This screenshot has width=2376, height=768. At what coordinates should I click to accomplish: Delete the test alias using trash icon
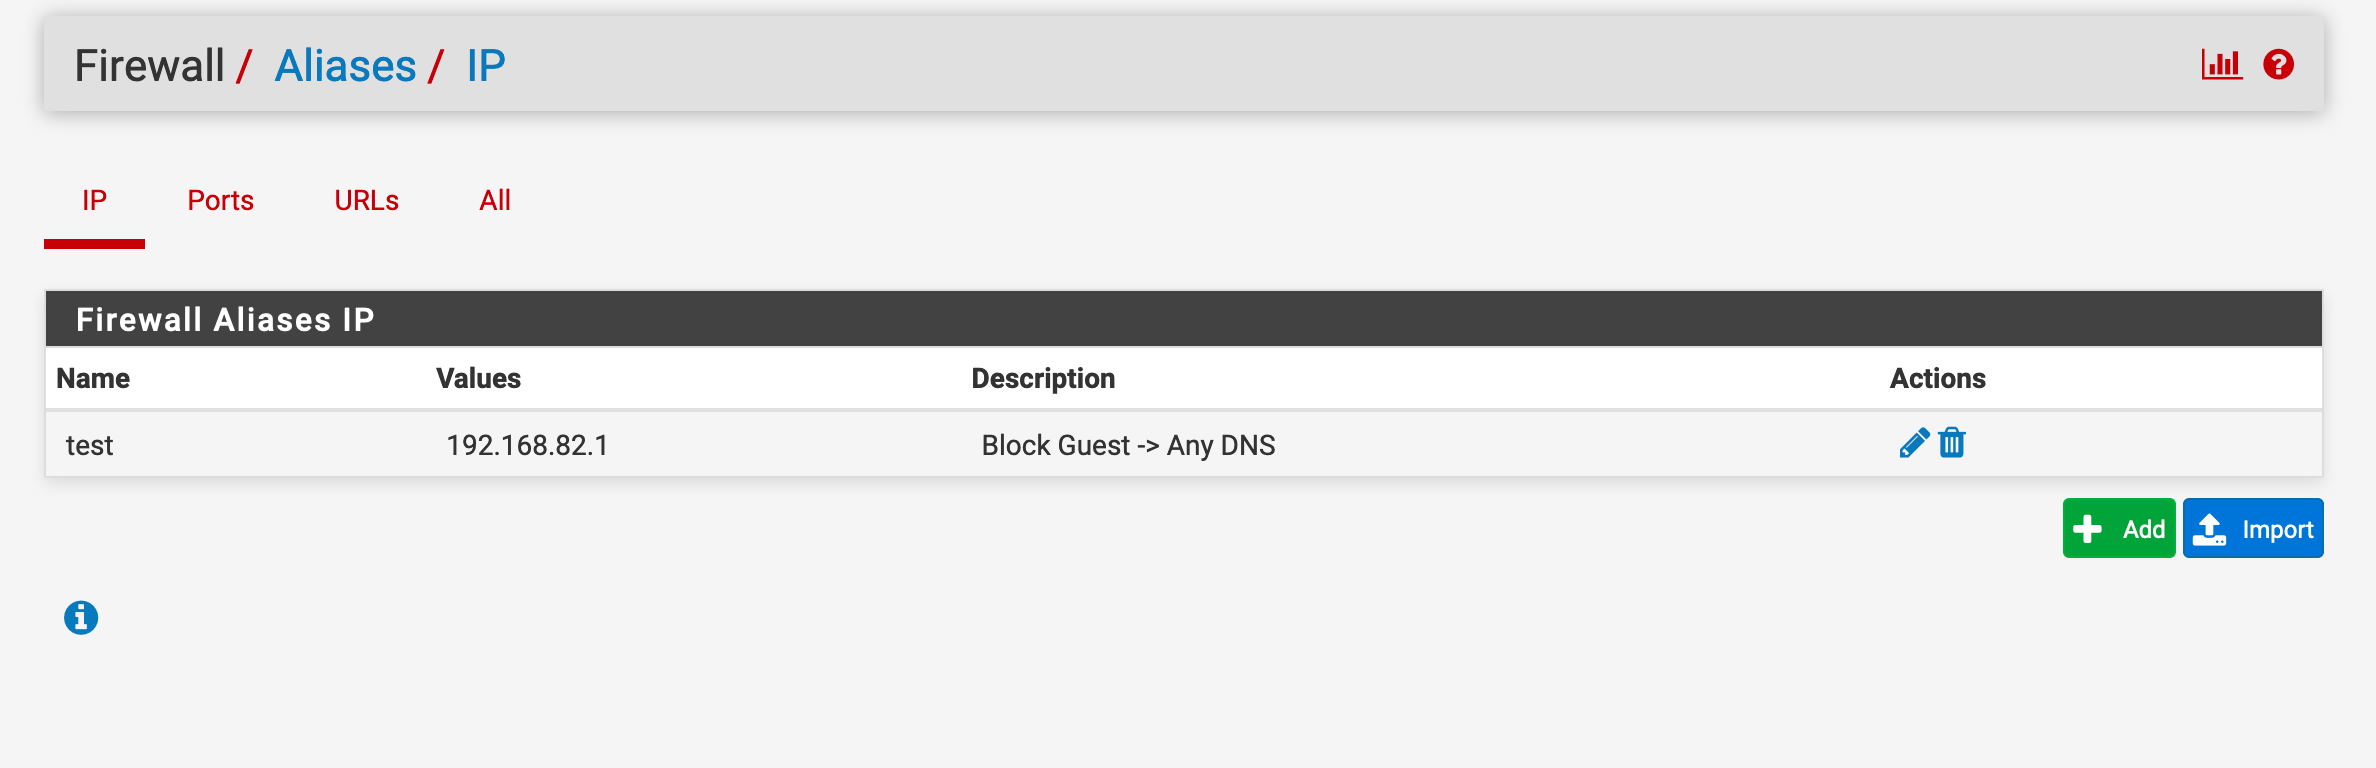pos(1952,443)
